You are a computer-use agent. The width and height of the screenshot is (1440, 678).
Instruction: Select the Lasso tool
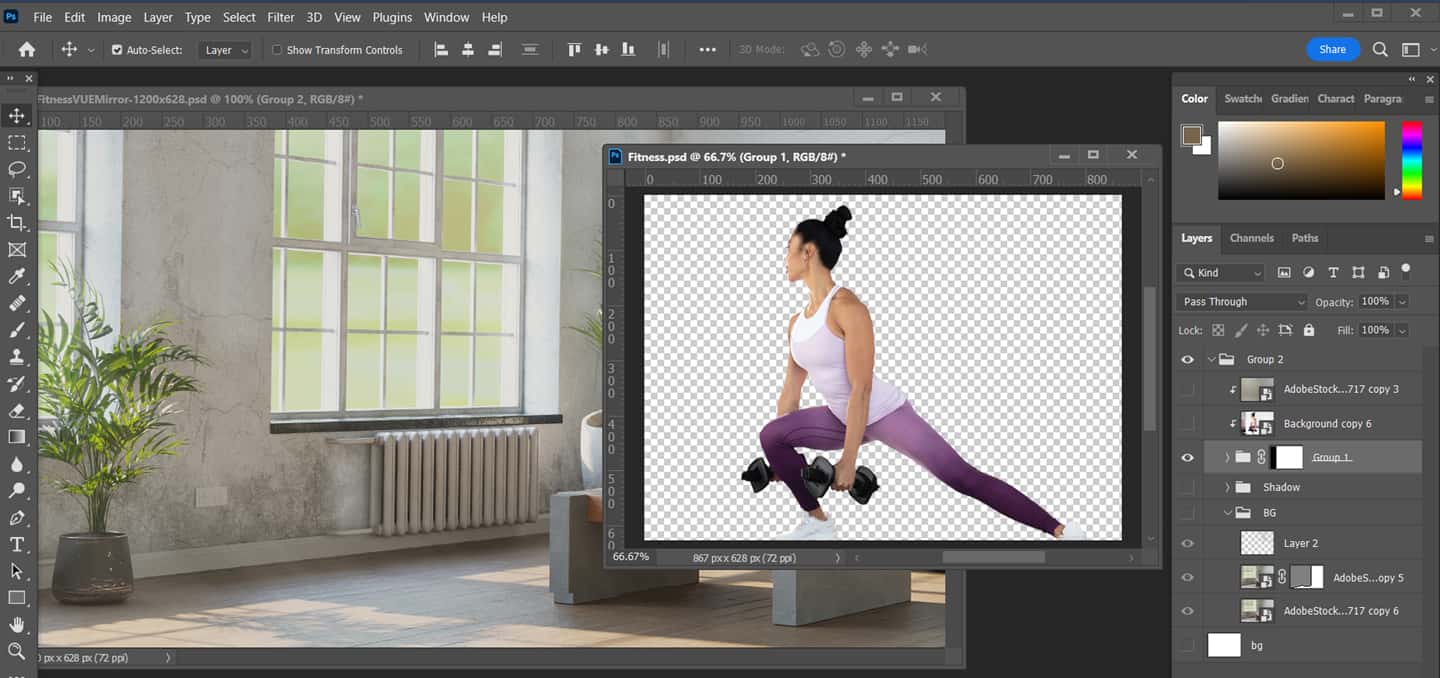(x=17, y=169)
